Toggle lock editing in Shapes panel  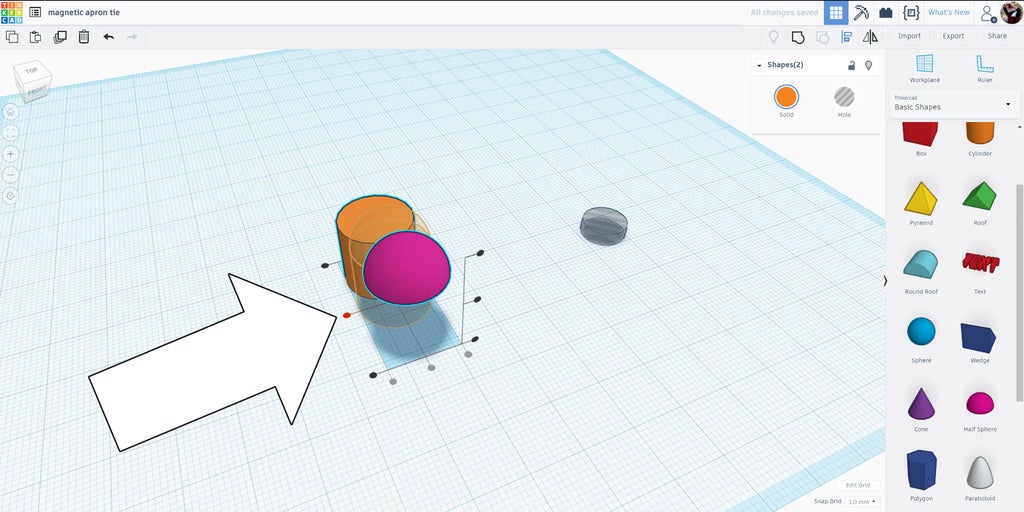[x=852, y=65]
